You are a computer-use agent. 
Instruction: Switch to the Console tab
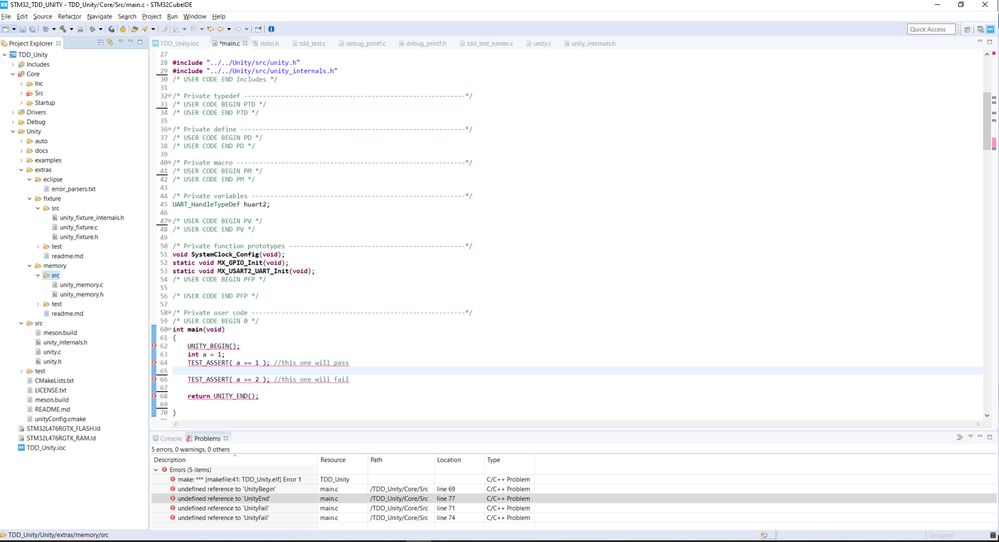170,438
